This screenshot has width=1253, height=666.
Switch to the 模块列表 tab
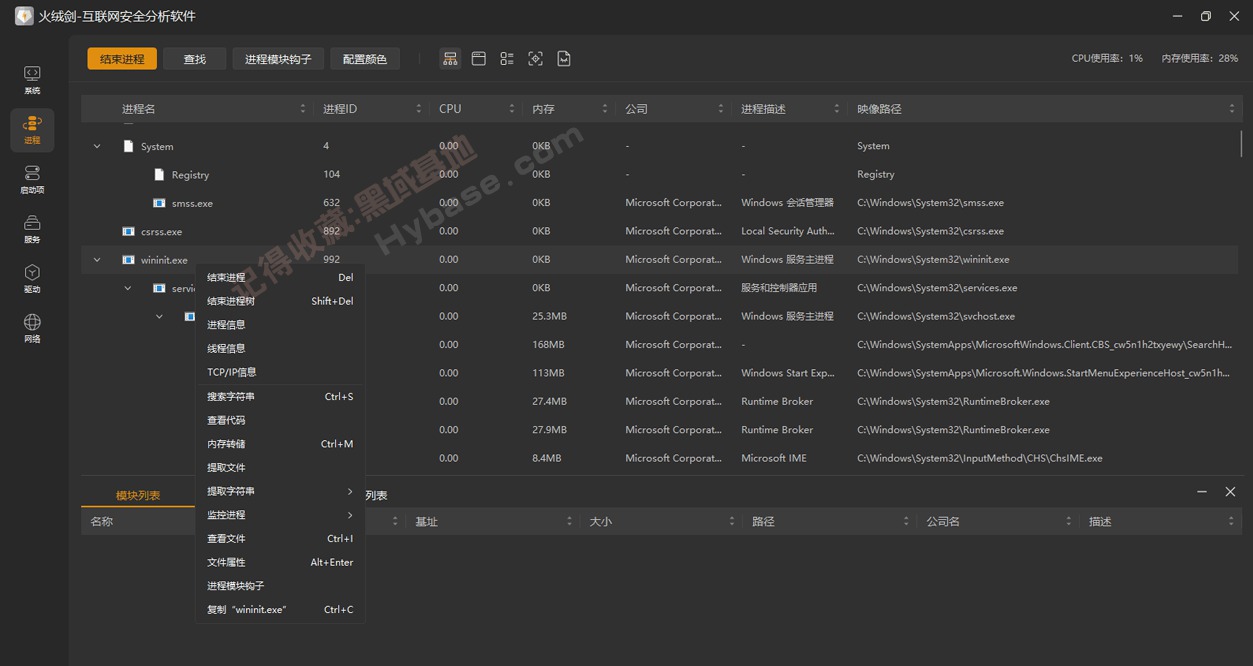tap(138, 495)
